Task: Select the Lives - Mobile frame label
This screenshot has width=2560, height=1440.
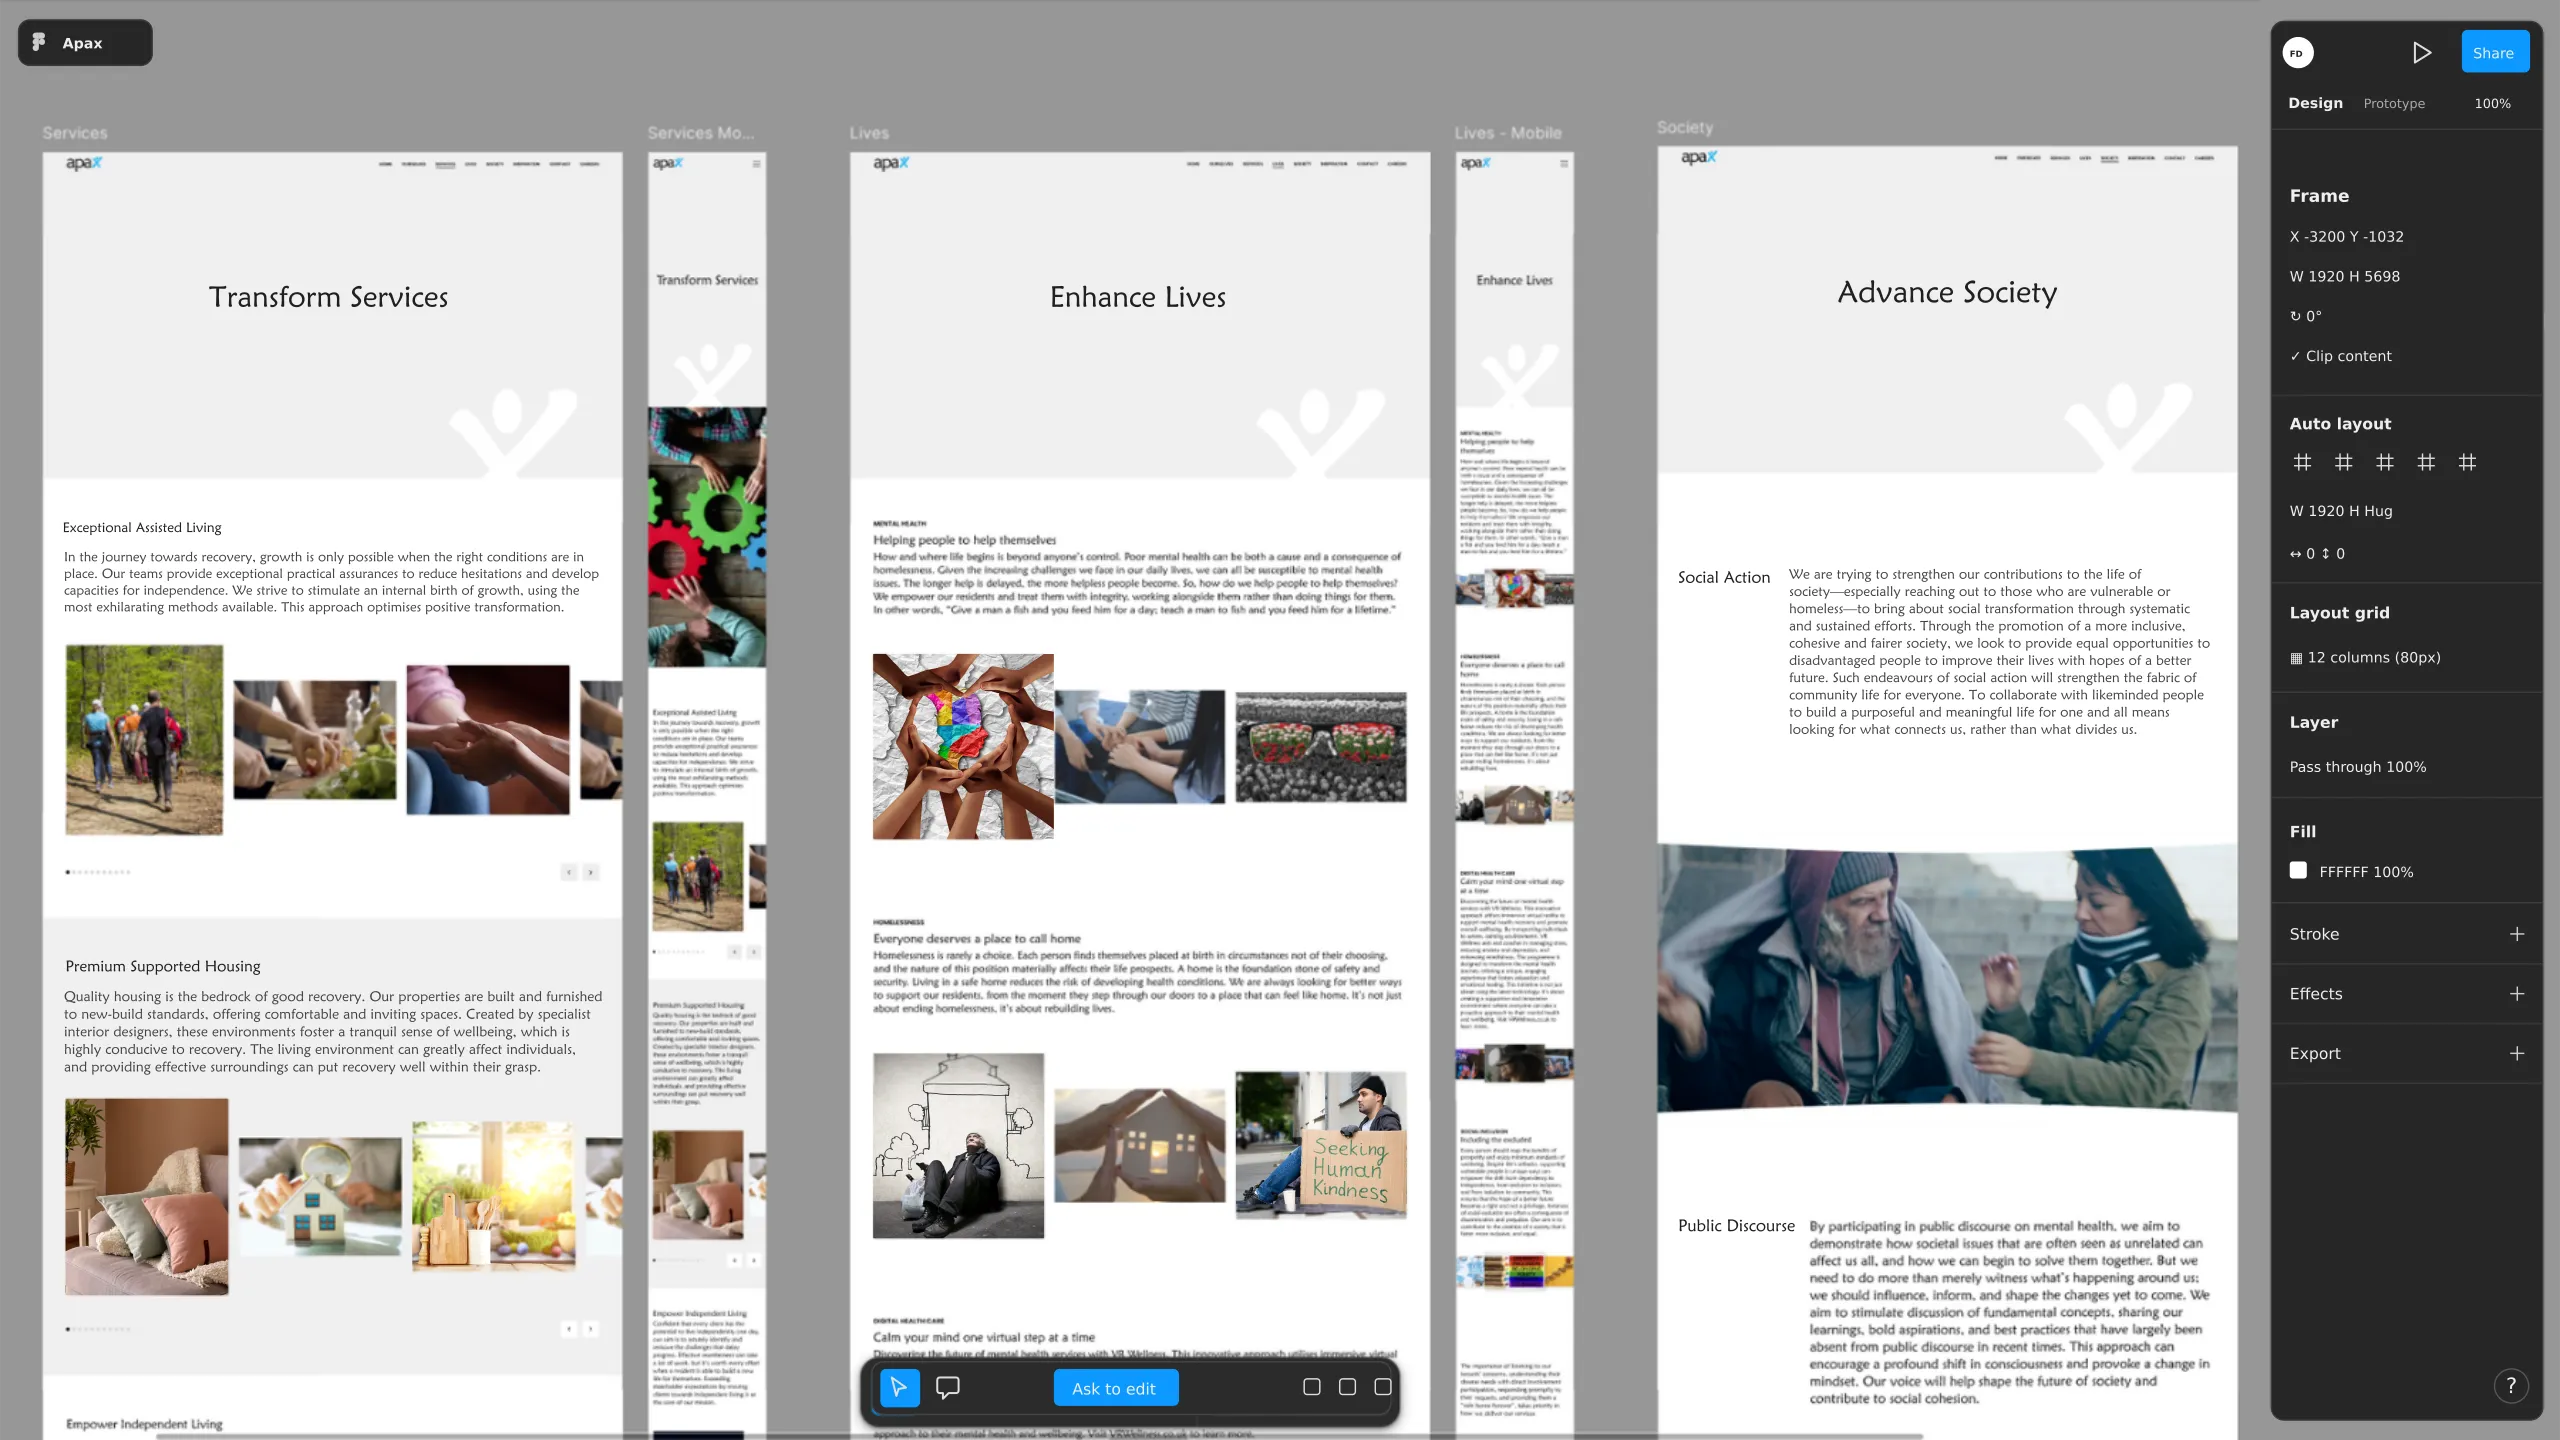Action: click(1507, 133)
